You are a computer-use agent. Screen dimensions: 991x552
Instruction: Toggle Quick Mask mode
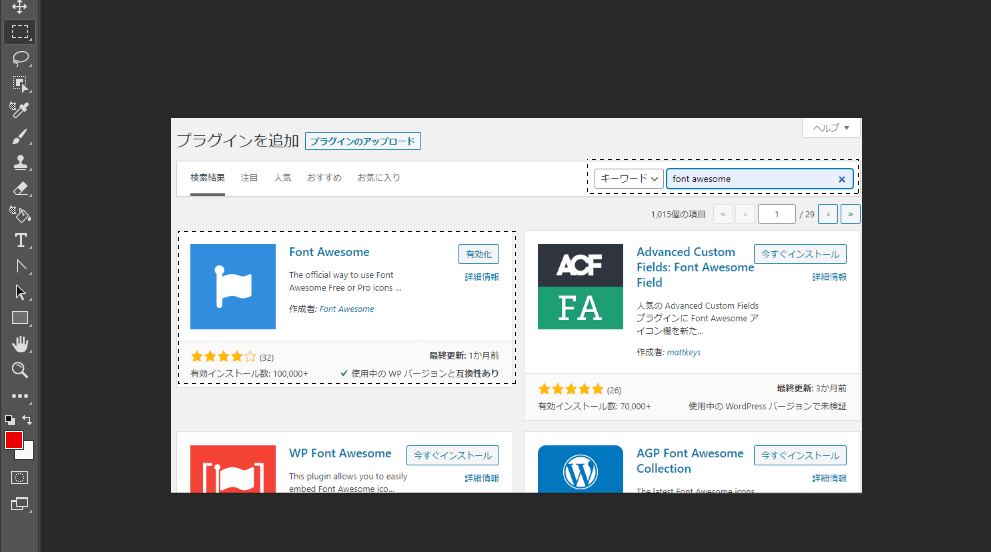click(19, 478)
